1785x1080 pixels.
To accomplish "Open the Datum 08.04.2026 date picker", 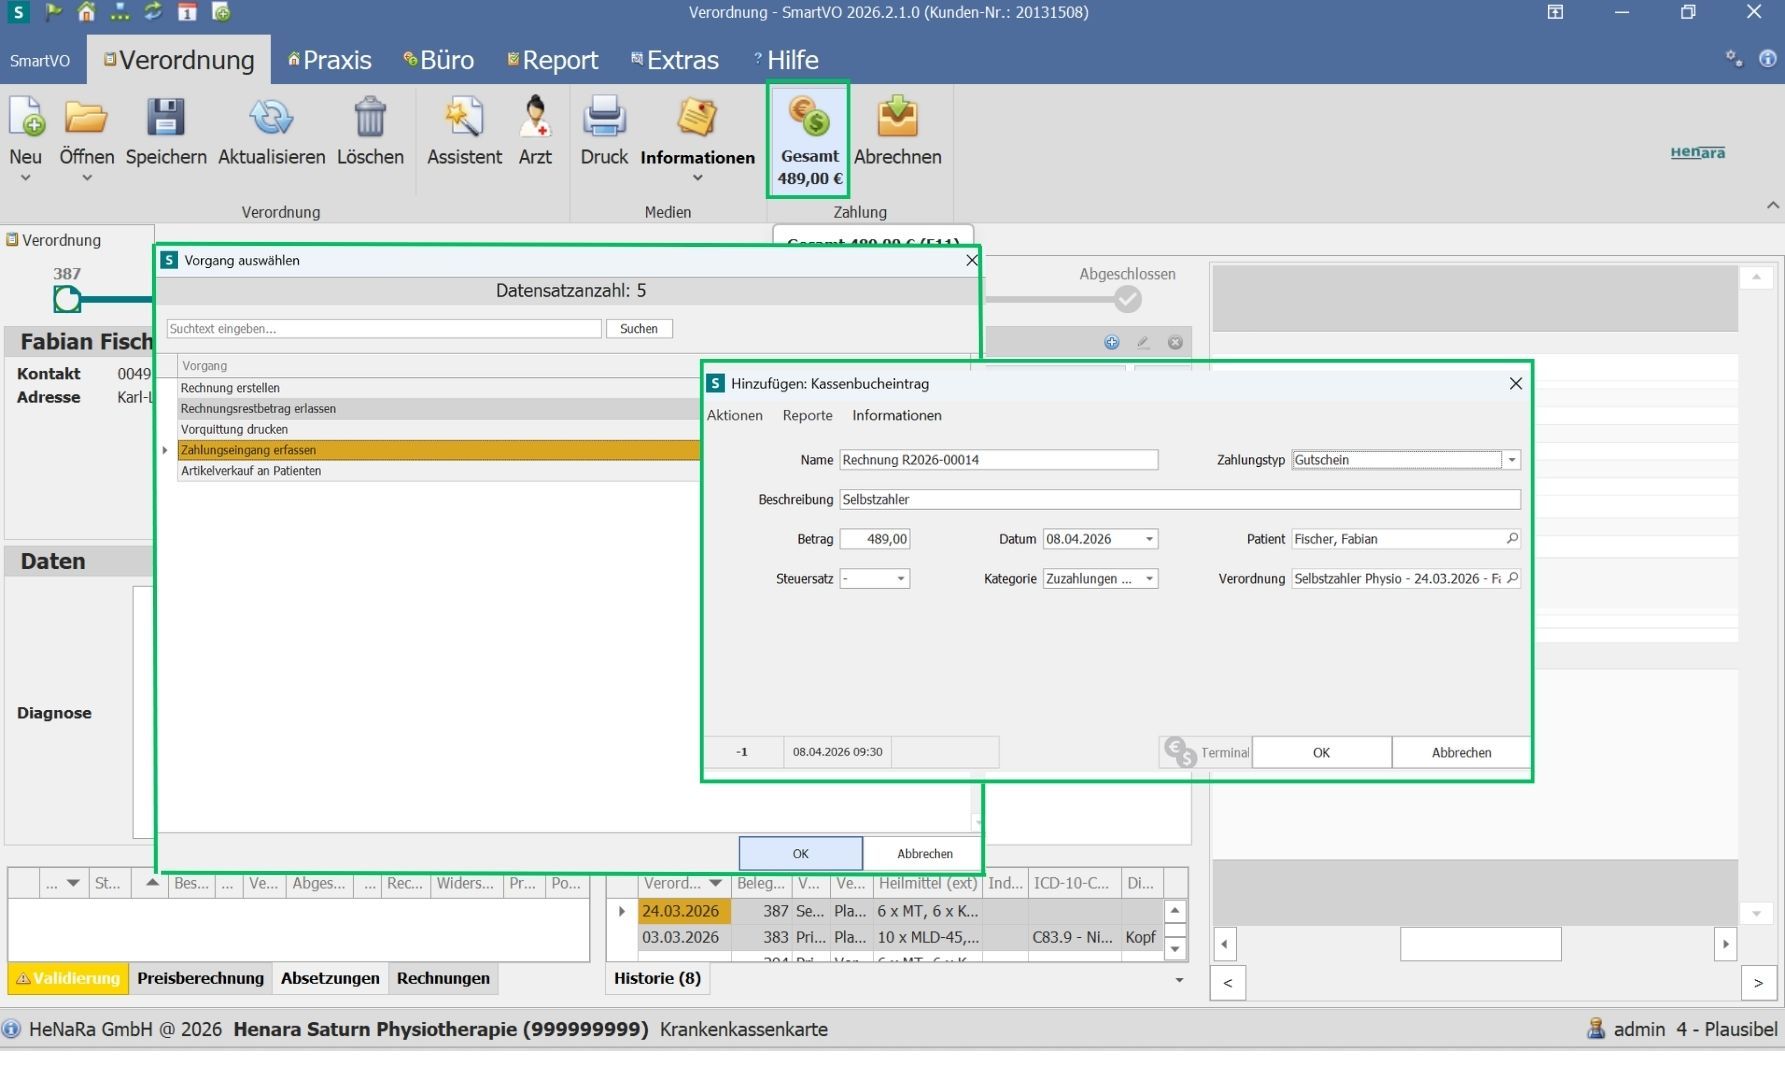I will [x=1149, y=539].
